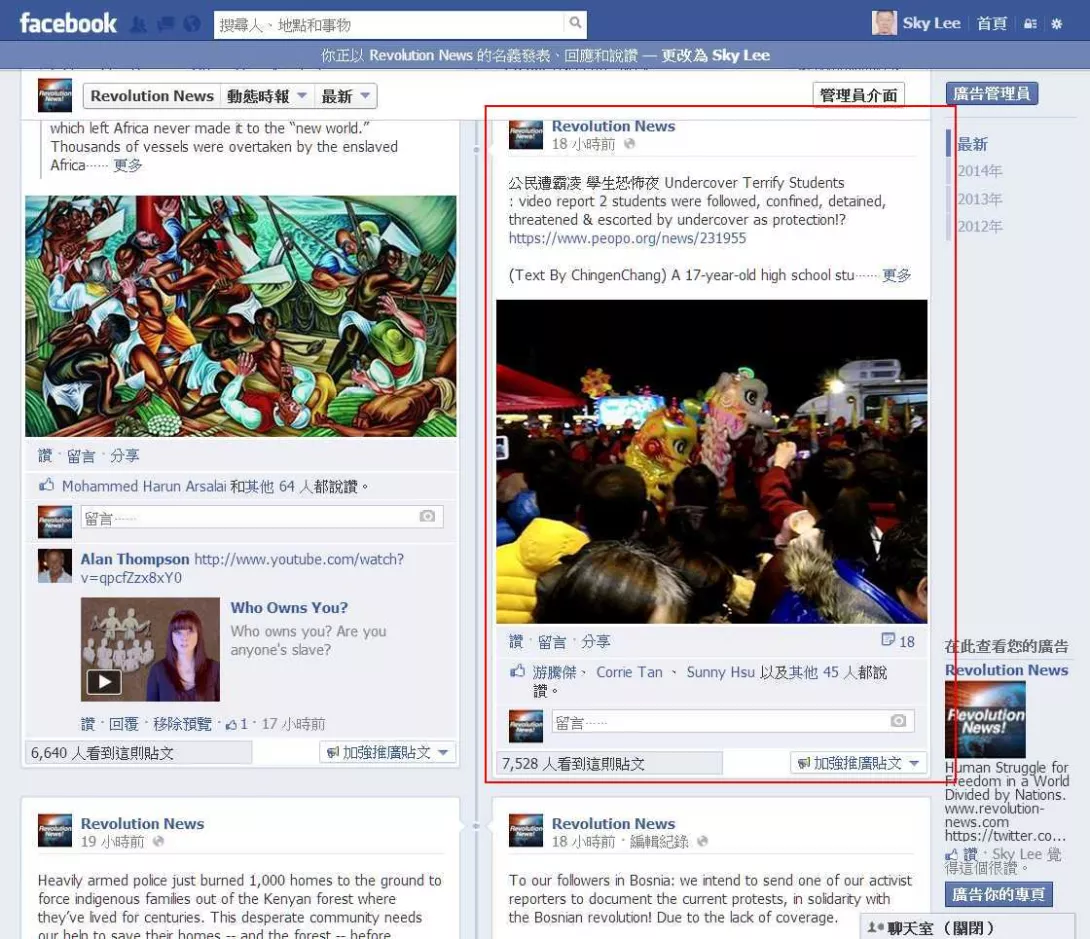Click the 廣告你的專頁 button
1090x939 pixels.
(x=998, y=894)
